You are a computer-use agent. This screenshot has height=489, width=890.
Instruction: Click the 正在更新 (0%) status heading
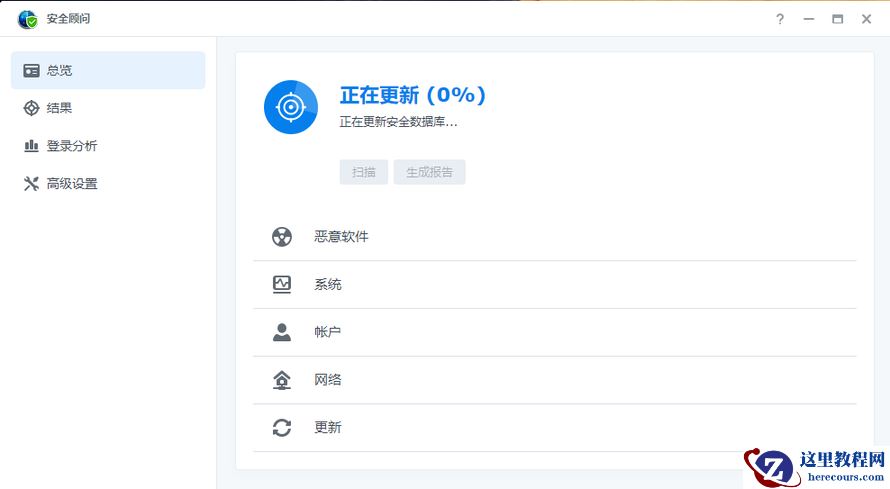pyautogui.click(x=413, y=95)
